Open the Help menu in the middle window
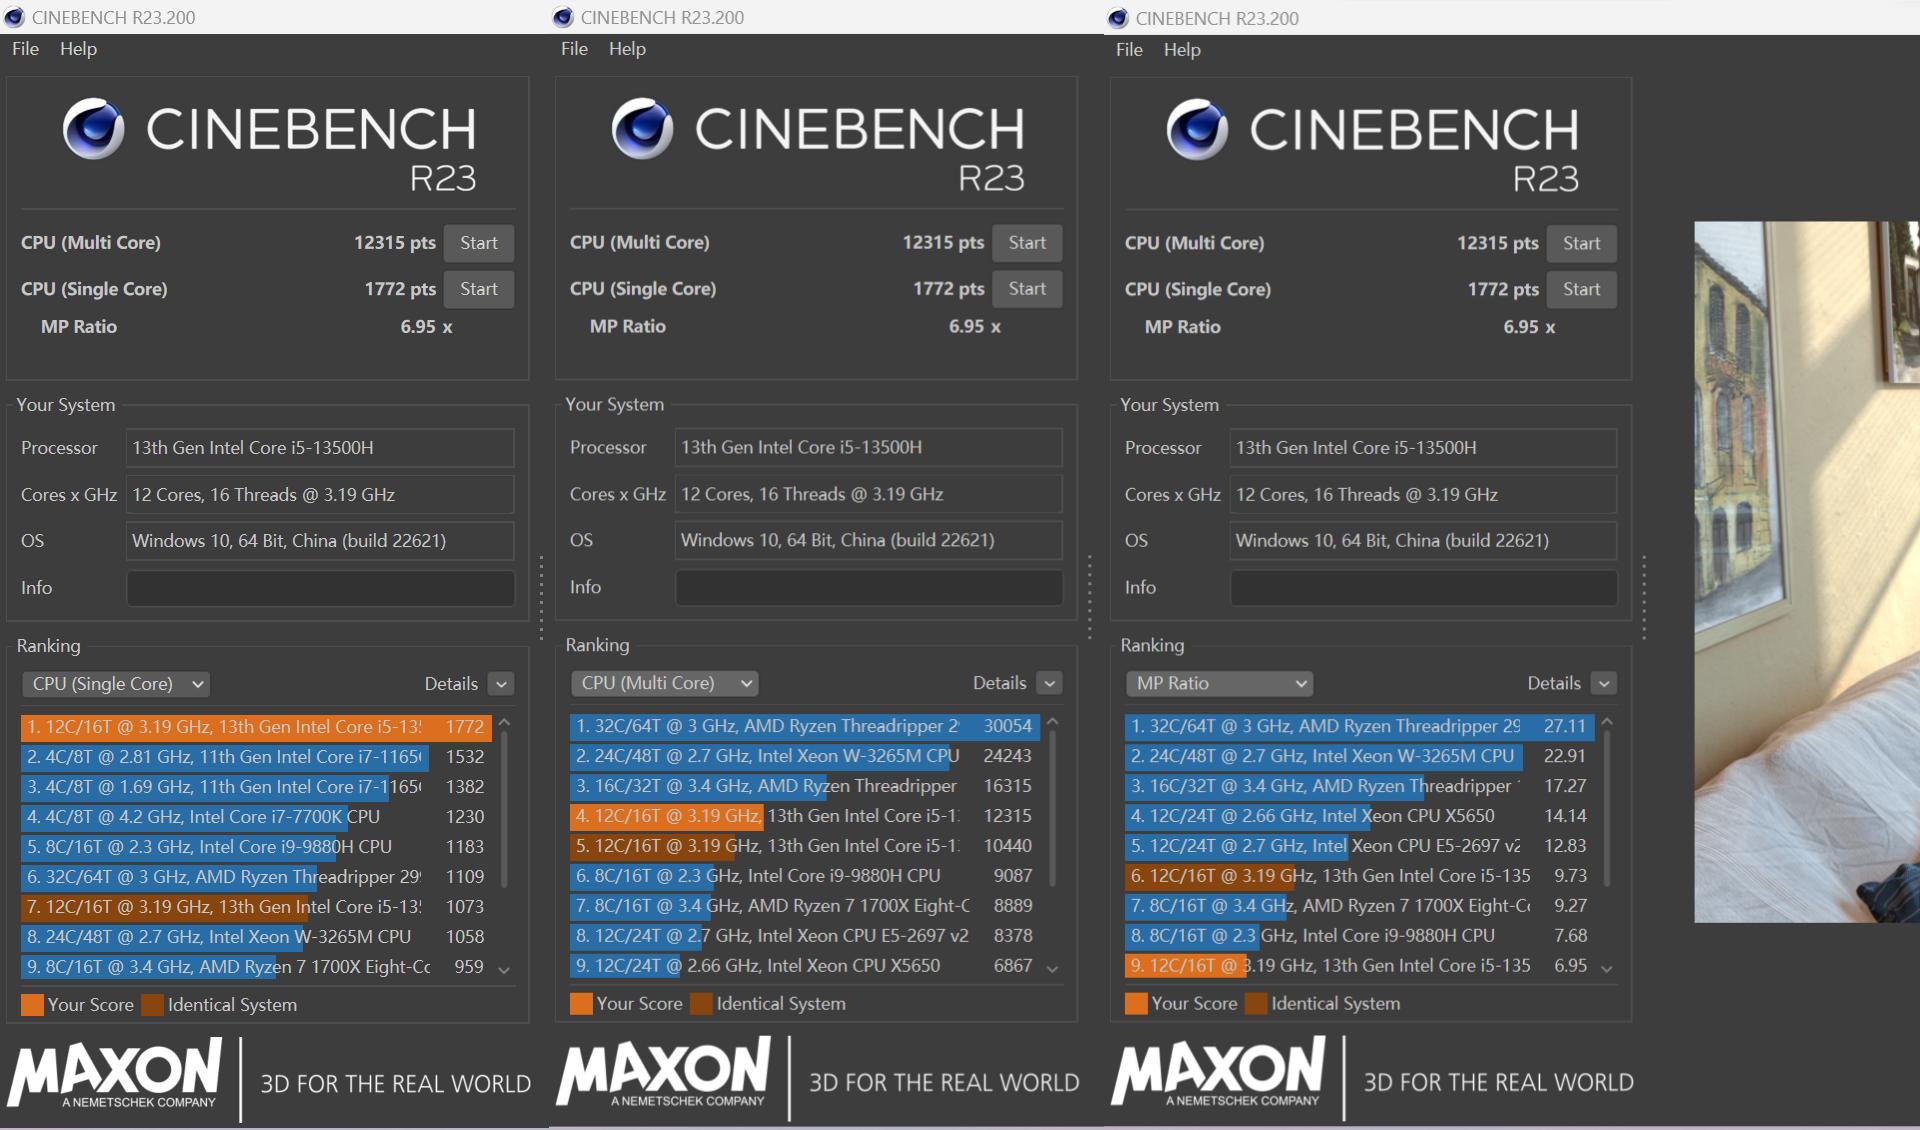Image resolution: width=1920 pixels, height=1130 pixels. (627, 48)
